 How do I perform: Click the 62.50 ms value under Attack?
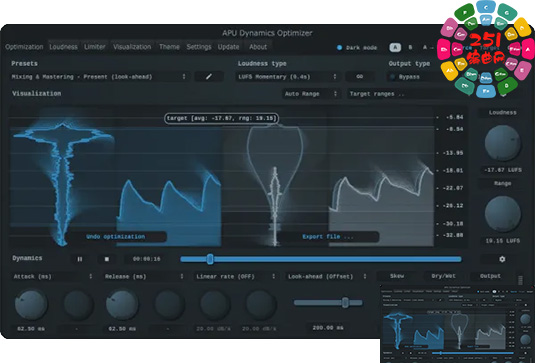pos(31,329)
